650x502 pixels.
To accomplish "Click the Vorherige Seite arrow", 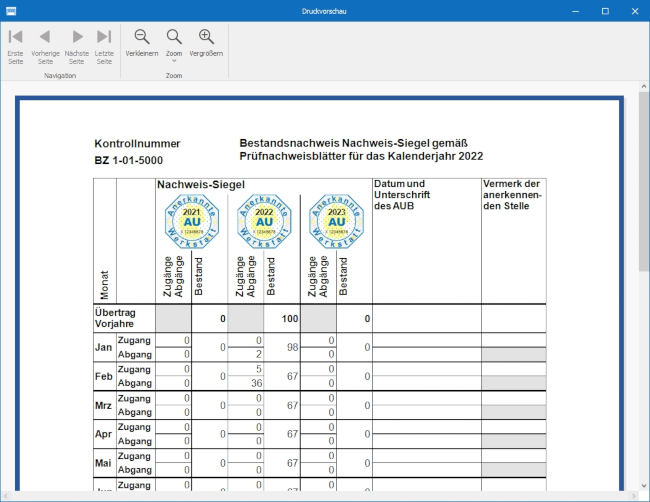I will point(45,43).
